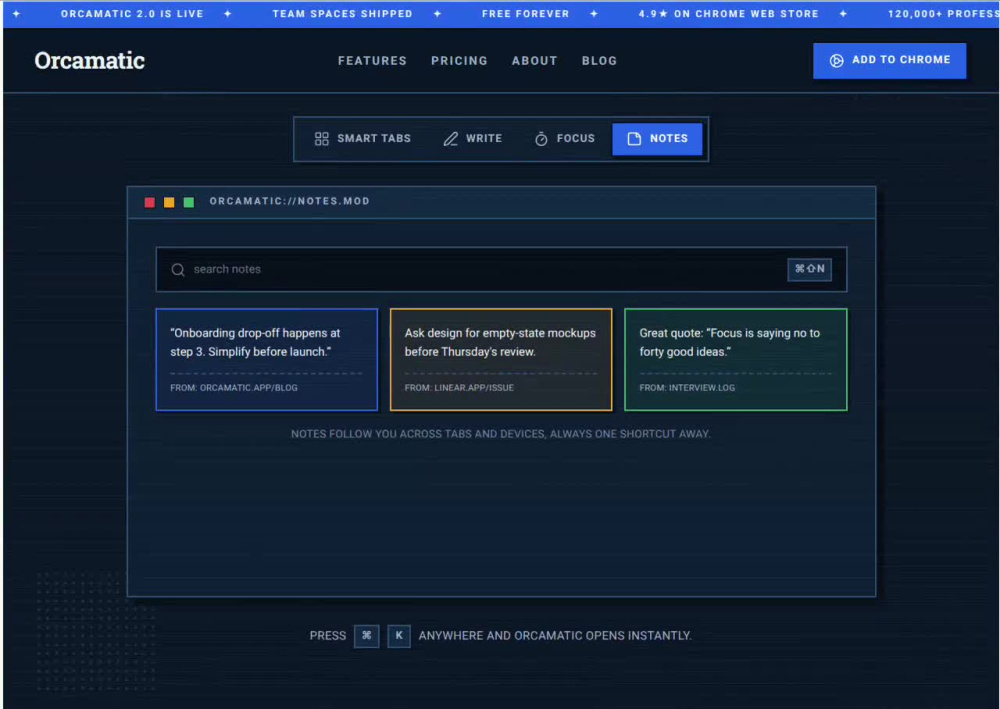
Task: Open the Notes tab
Action: [657, 138]
